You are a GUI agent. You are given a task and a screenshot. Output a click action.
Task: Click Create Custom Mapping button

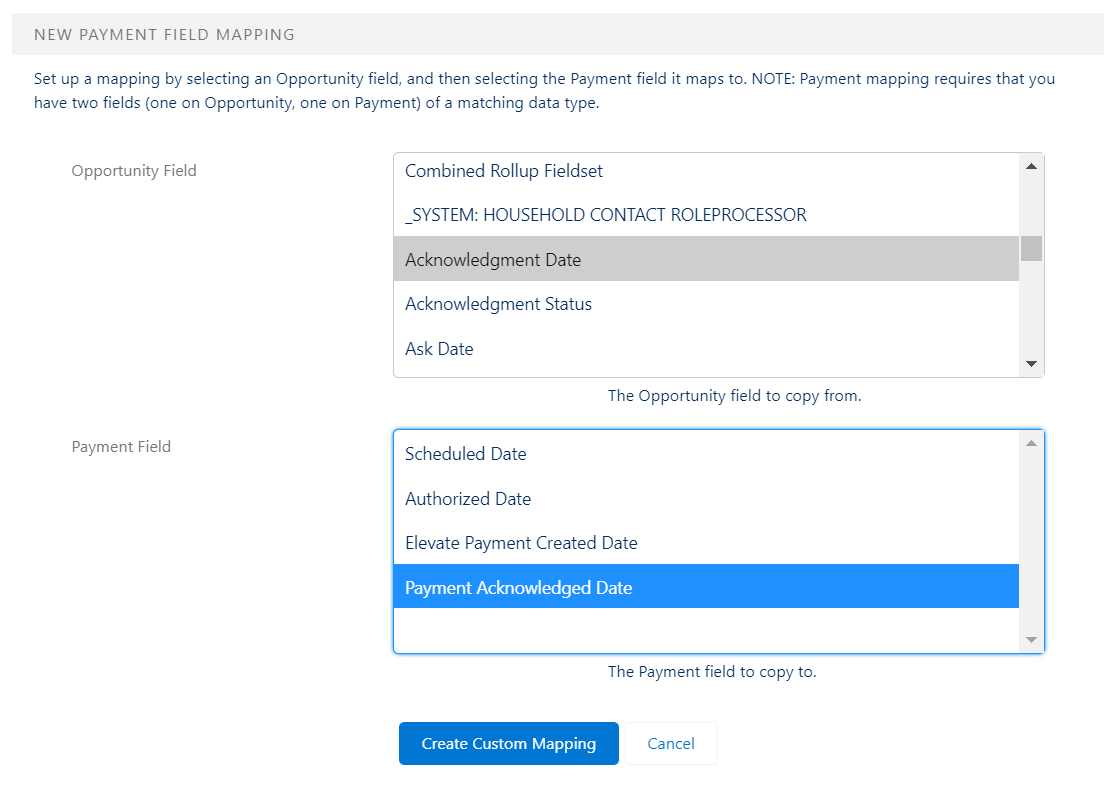[x=508, y=744]
